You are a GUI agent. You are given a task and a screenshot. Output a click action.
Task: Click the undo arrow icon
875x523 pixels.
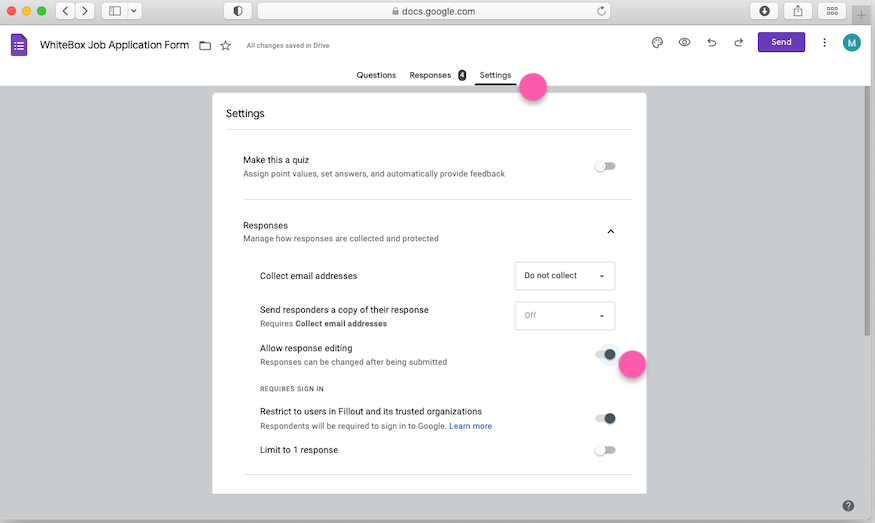click(x=711, y=43)
